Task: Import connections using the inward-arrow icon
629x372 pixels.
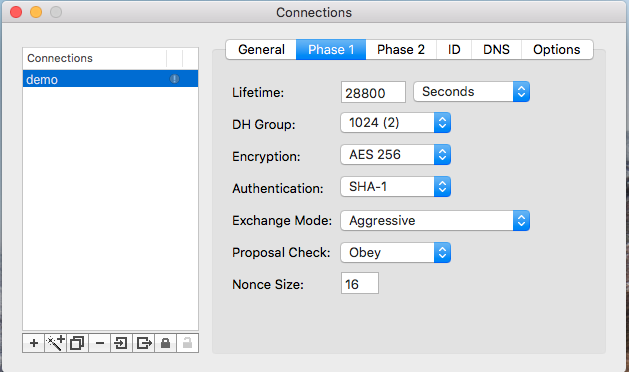Action: pos(121,343)
